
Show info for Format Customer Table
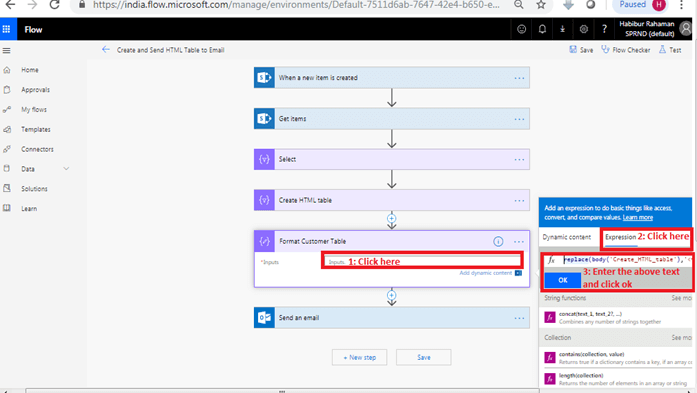coord(498,241)
